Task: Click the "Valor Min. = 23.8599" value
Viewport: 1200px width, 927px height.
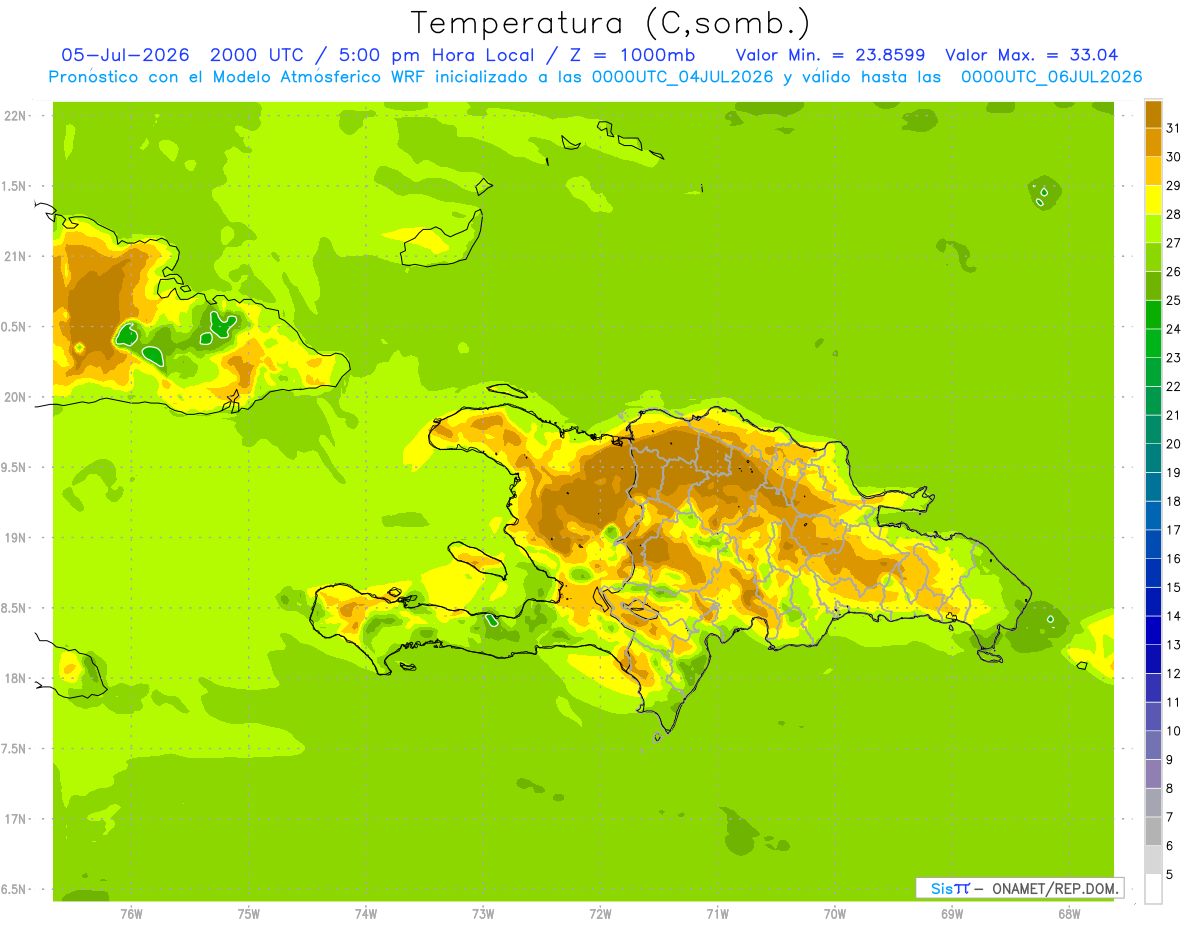Action: pos(830,55)
